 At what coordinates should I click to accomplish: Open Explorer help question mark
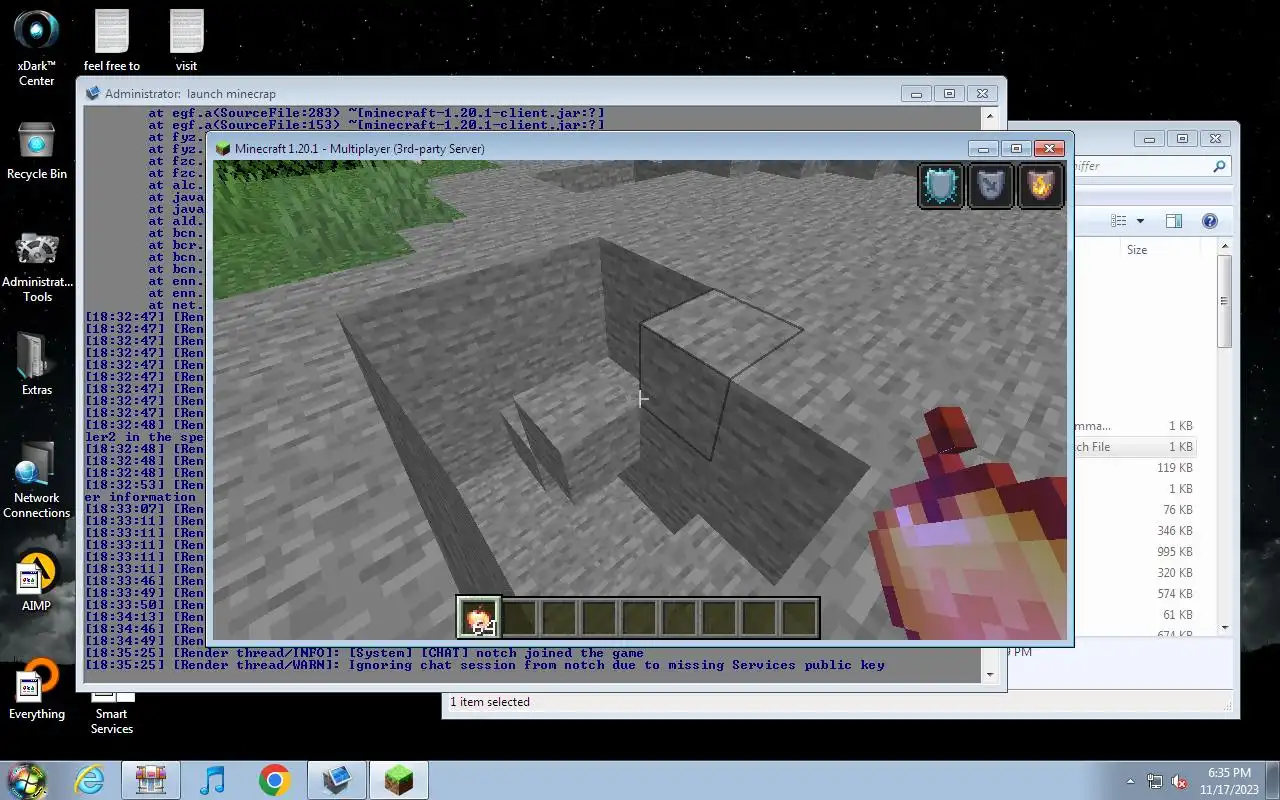(x=1209, y=221)
